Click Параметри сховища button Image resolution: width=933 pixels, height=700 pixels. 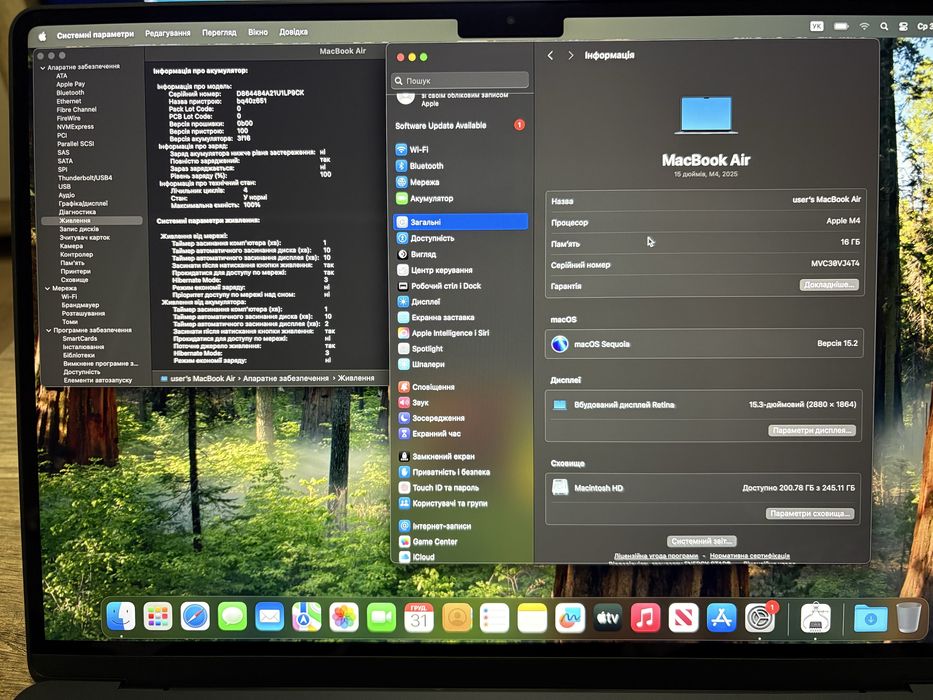(x=810, y=513)
